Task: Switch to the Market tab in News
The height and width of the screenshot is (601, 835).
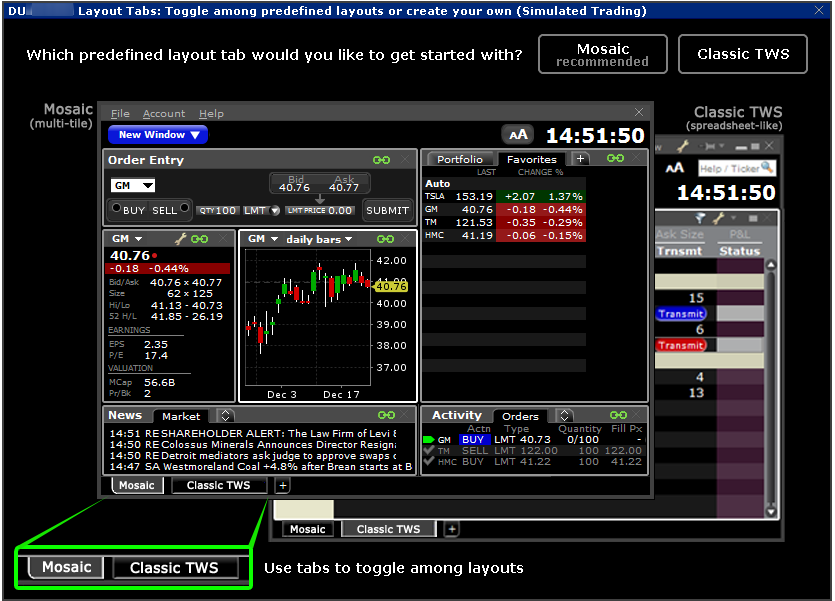Action: (181, 416)
